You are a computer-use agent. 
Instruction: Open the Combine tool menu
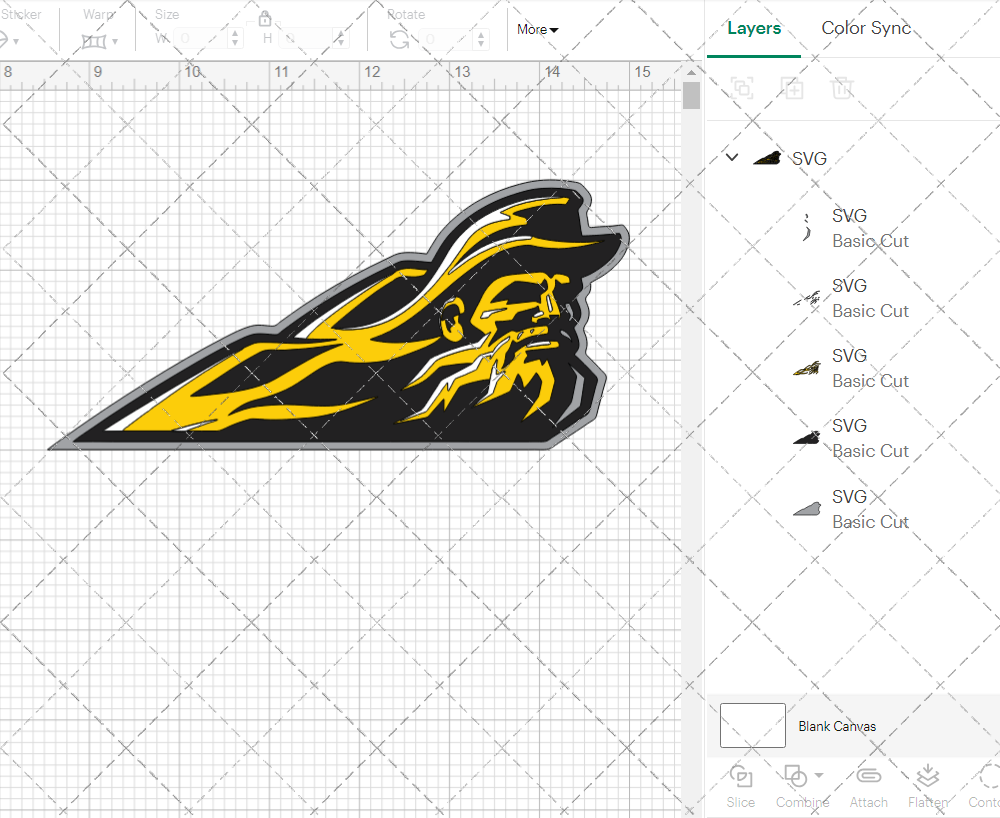click(x=802, y=787)
